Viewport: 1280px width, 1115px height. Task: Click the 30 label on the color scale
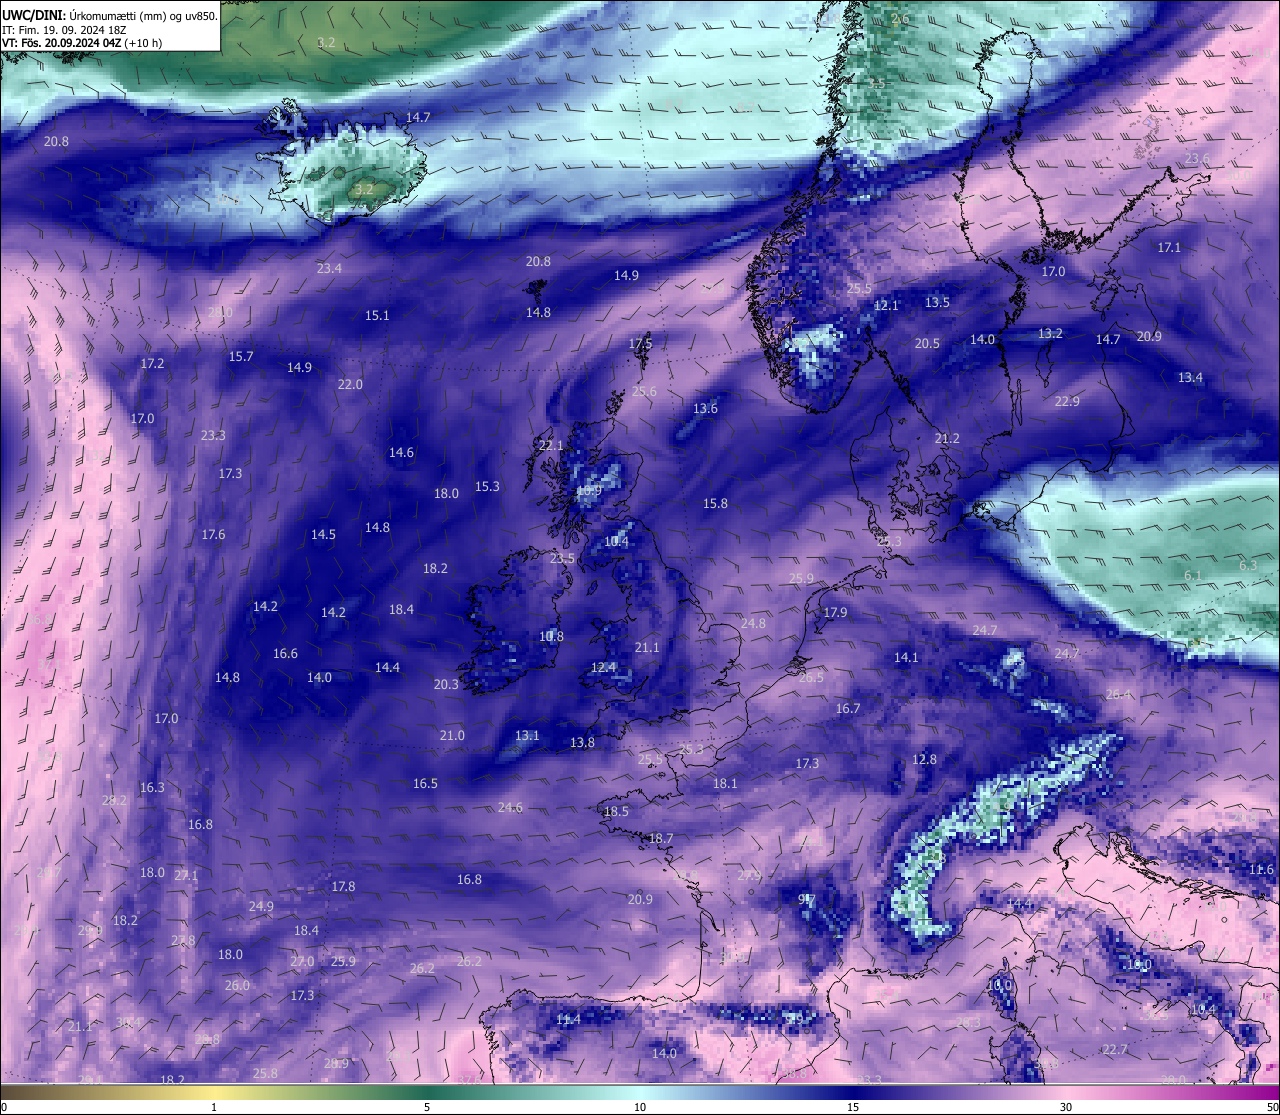[1066, 1107]
